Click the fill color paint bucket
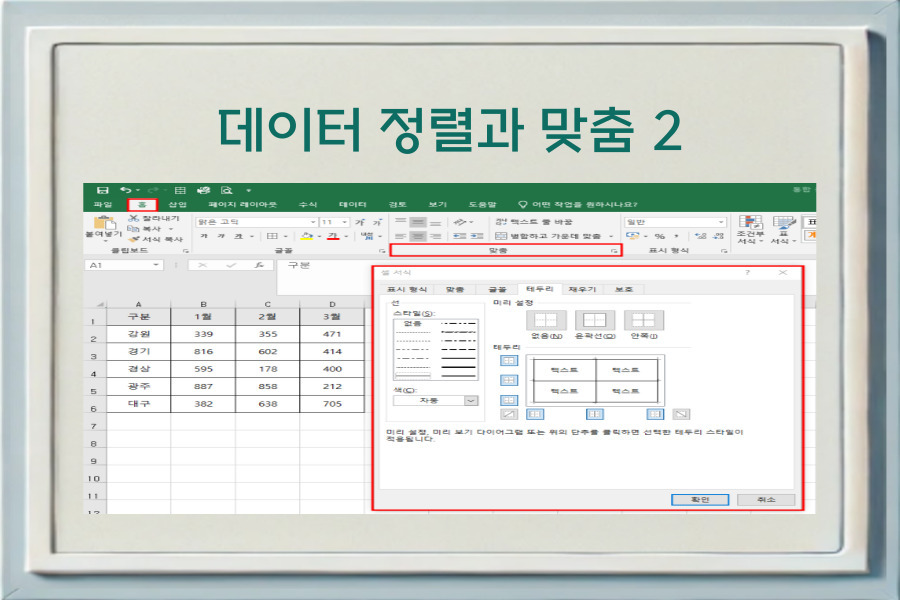900x600 pixels. point(307,236)
